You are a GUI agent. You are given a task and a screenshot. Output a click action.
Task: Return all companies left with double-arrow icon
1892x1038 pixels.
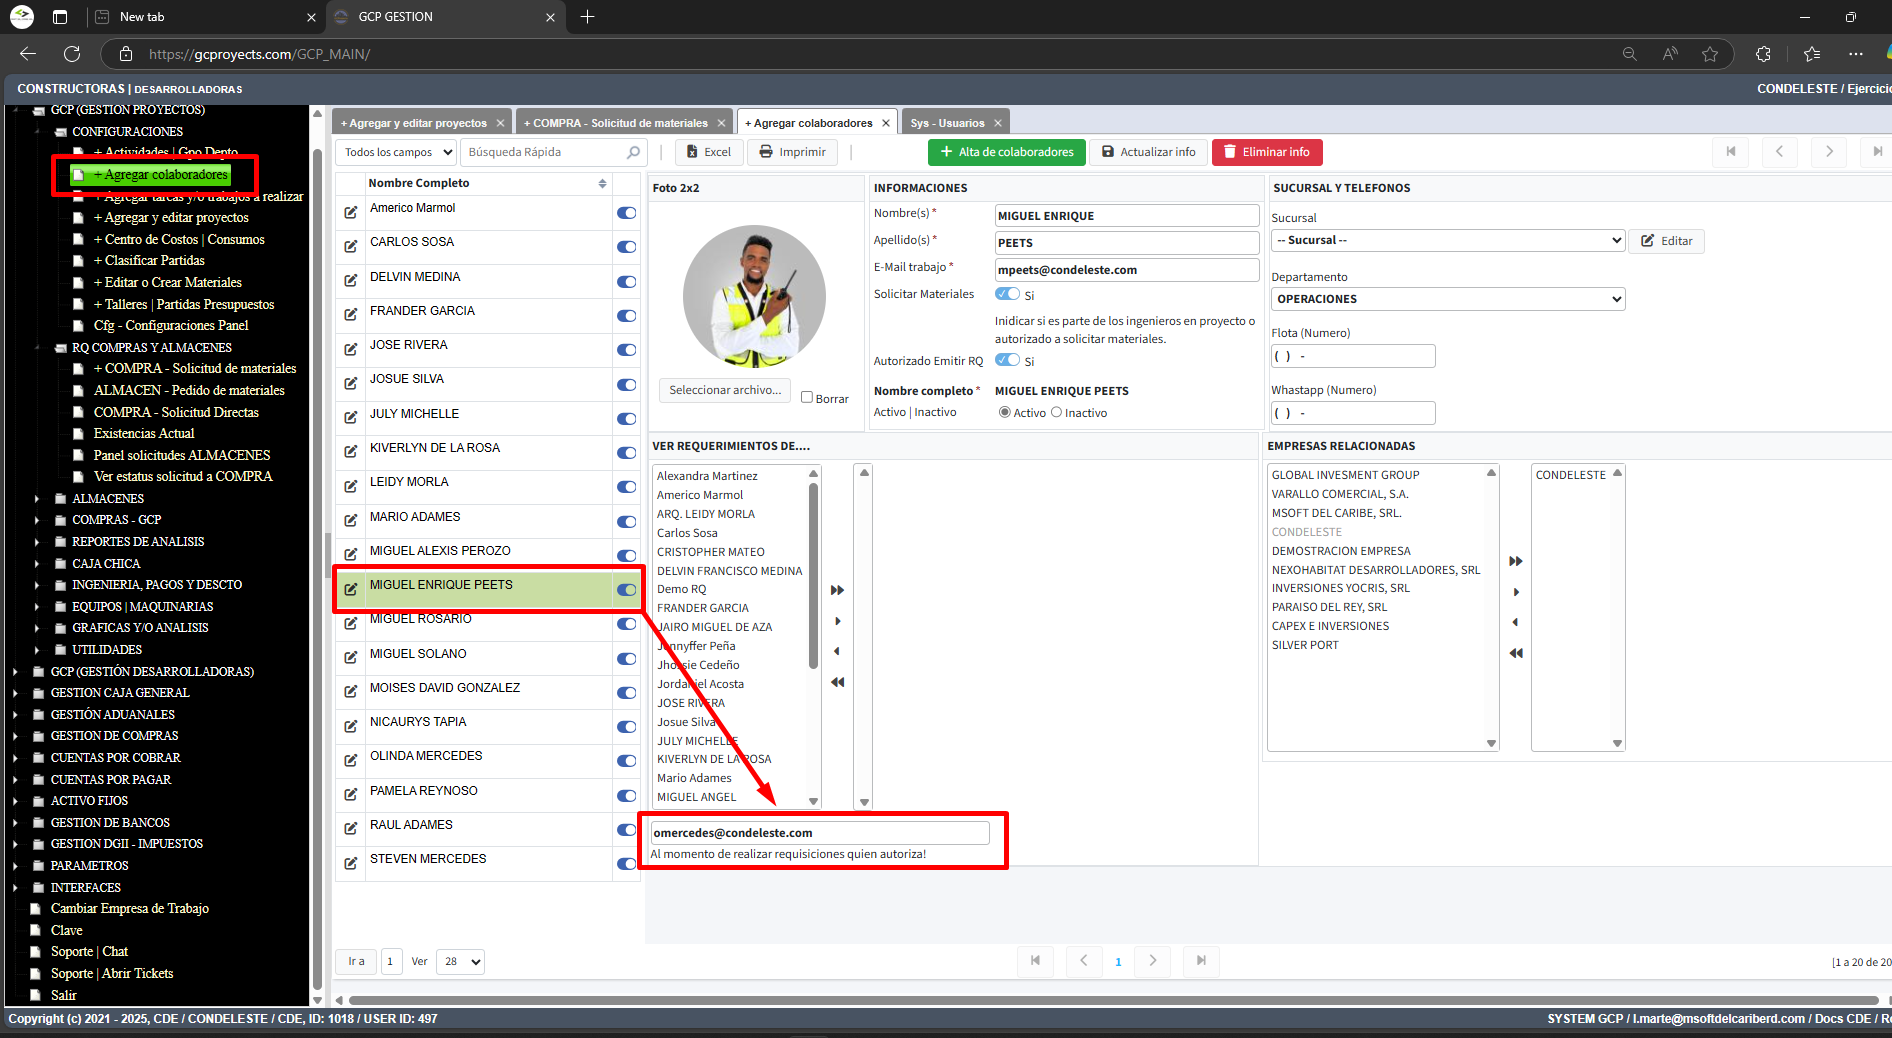coord(1516,652)
